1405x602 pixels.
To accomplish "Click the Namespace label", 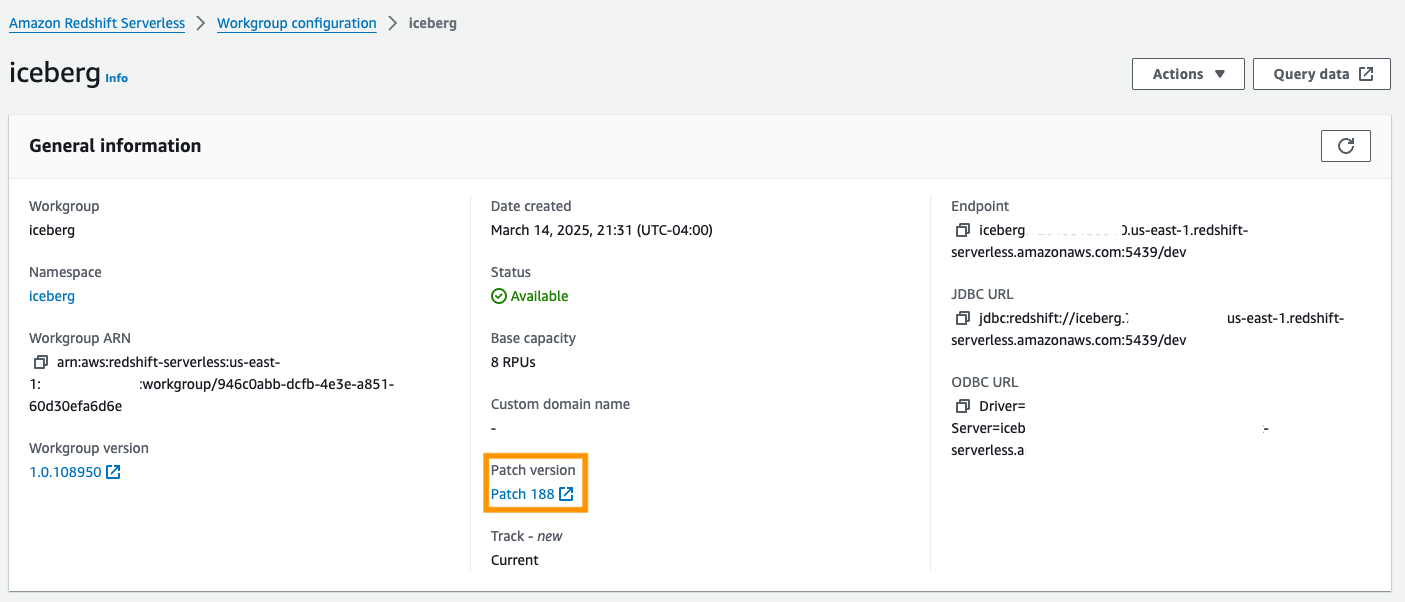I will pos(65,272).
